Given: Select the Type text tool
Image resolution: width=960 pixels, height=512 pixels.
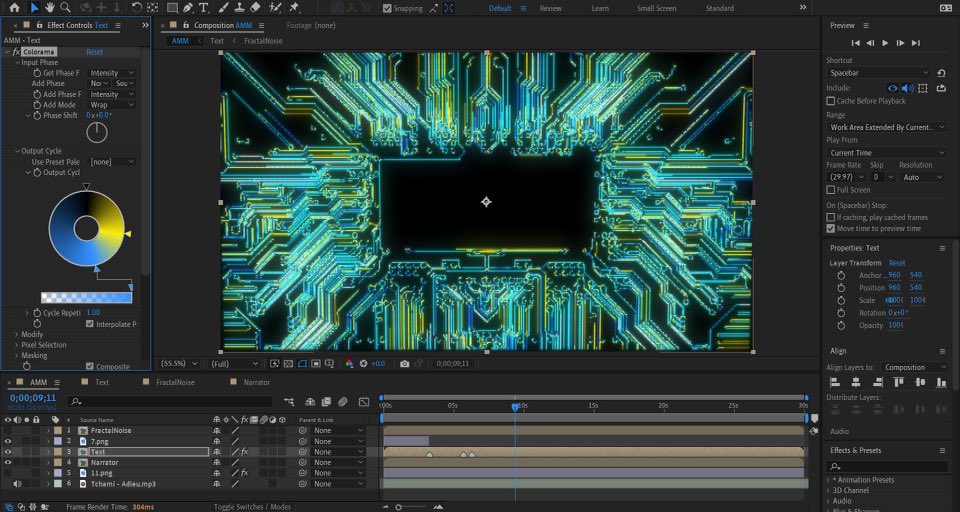Looking at the screenshot, I should (x=204, y=8).
